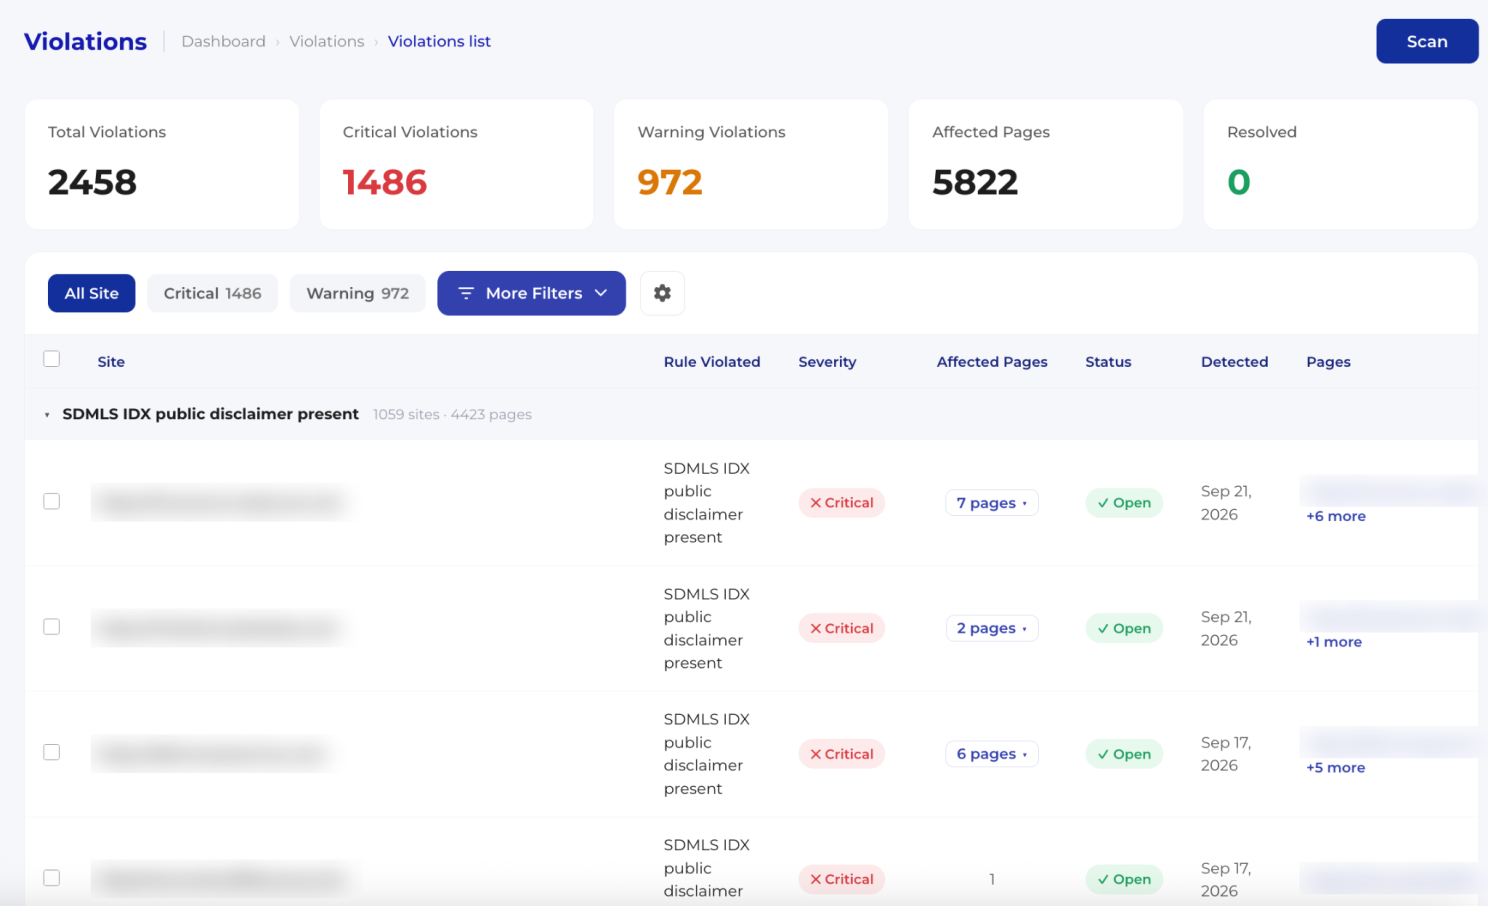This screenshot has height=906, width=1488.
Task: Open the table settings gear icon
Action: click(x=662, y=293)
